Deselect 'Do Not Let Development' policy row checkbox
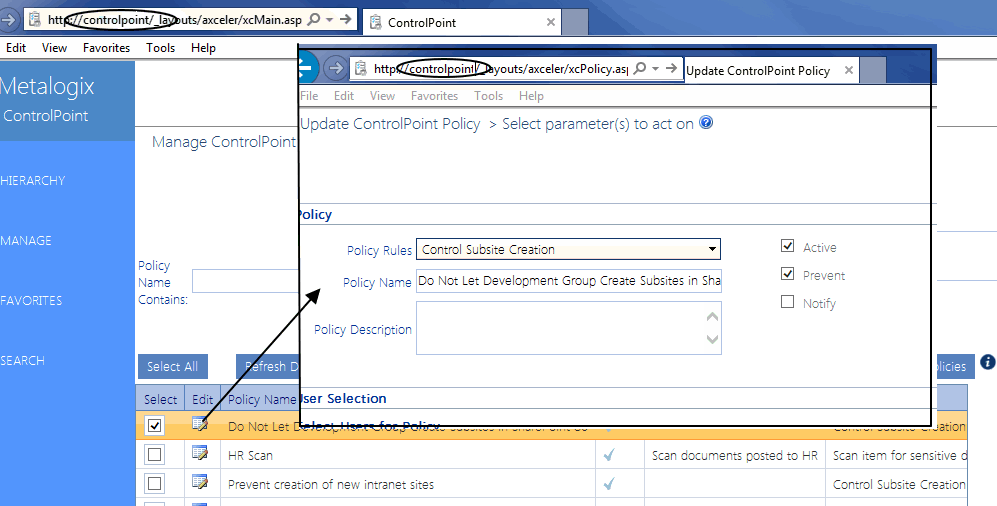Screen dimensions: 997x506 (154, 425)
